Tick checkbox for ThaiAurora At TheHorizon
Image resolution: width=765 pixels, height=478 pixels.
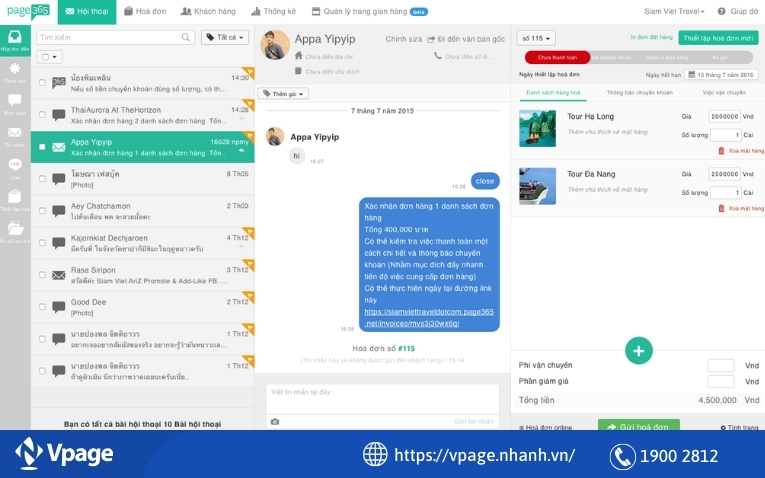click(x=42, y=115)
